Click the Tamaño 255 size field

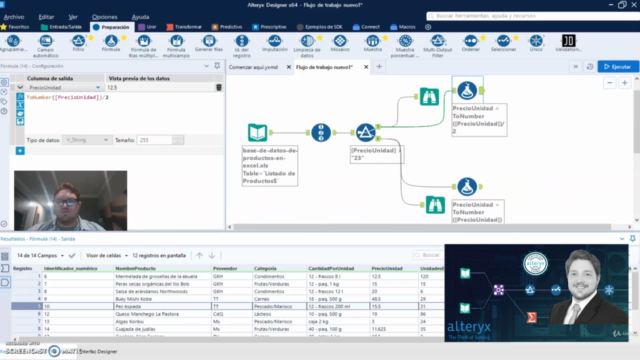tap(155, 140)
